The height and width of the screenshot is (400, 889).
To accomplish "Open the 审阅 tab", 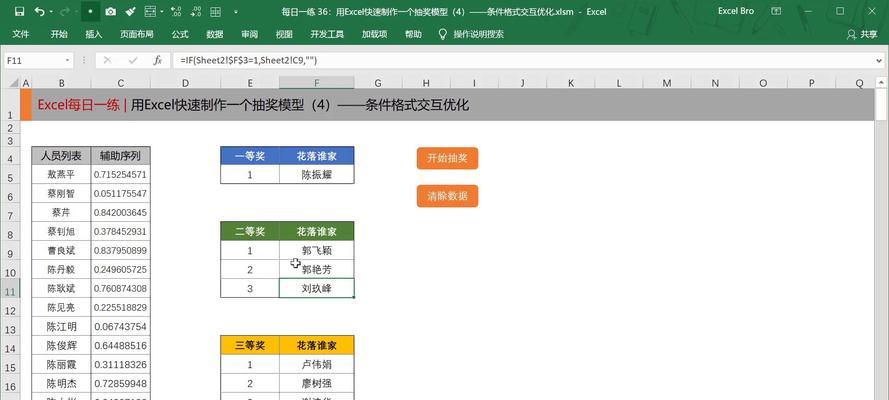I will pyautogui.click(x=249, y=34).
